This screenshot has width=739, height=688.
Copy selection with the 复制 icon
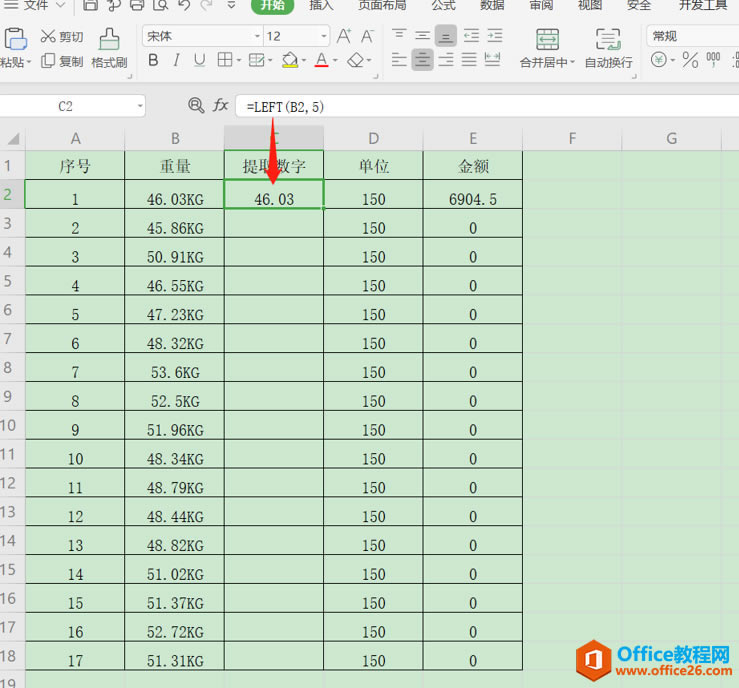click(x=48, y=61)
